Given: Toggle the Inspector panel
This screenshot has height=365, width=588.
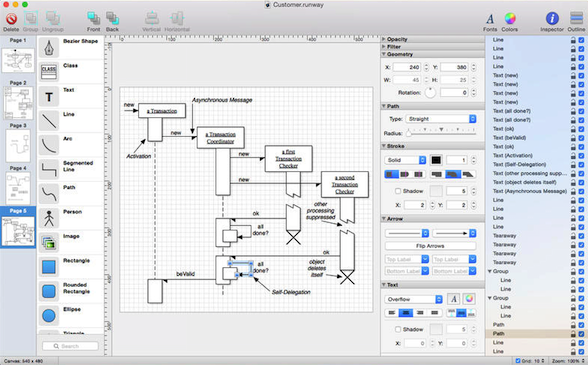Looking at the screenshot, I should [552, 18].
